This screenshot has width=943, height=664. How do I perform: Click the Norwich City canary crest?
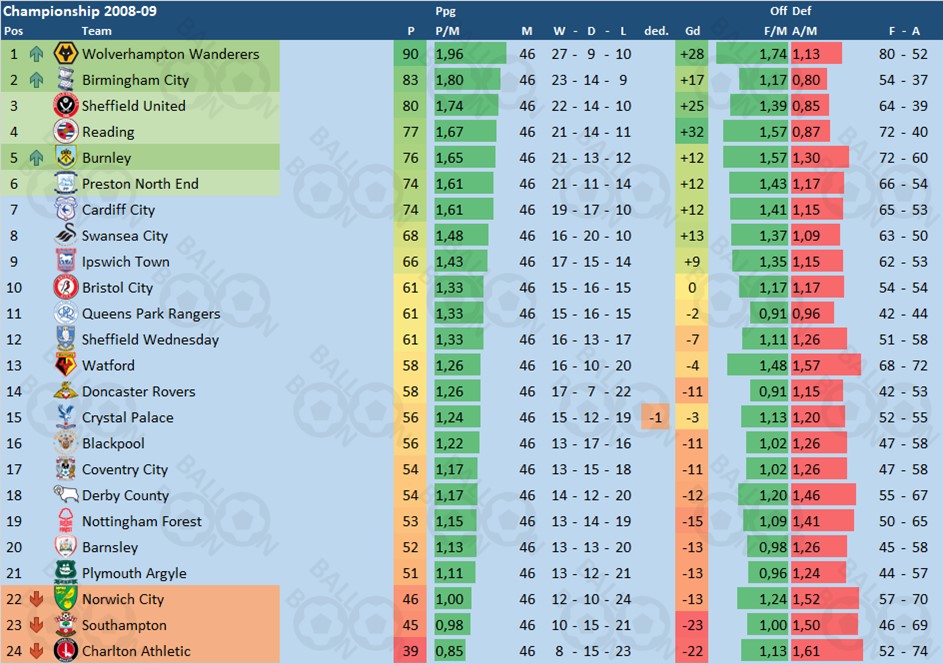66,599
